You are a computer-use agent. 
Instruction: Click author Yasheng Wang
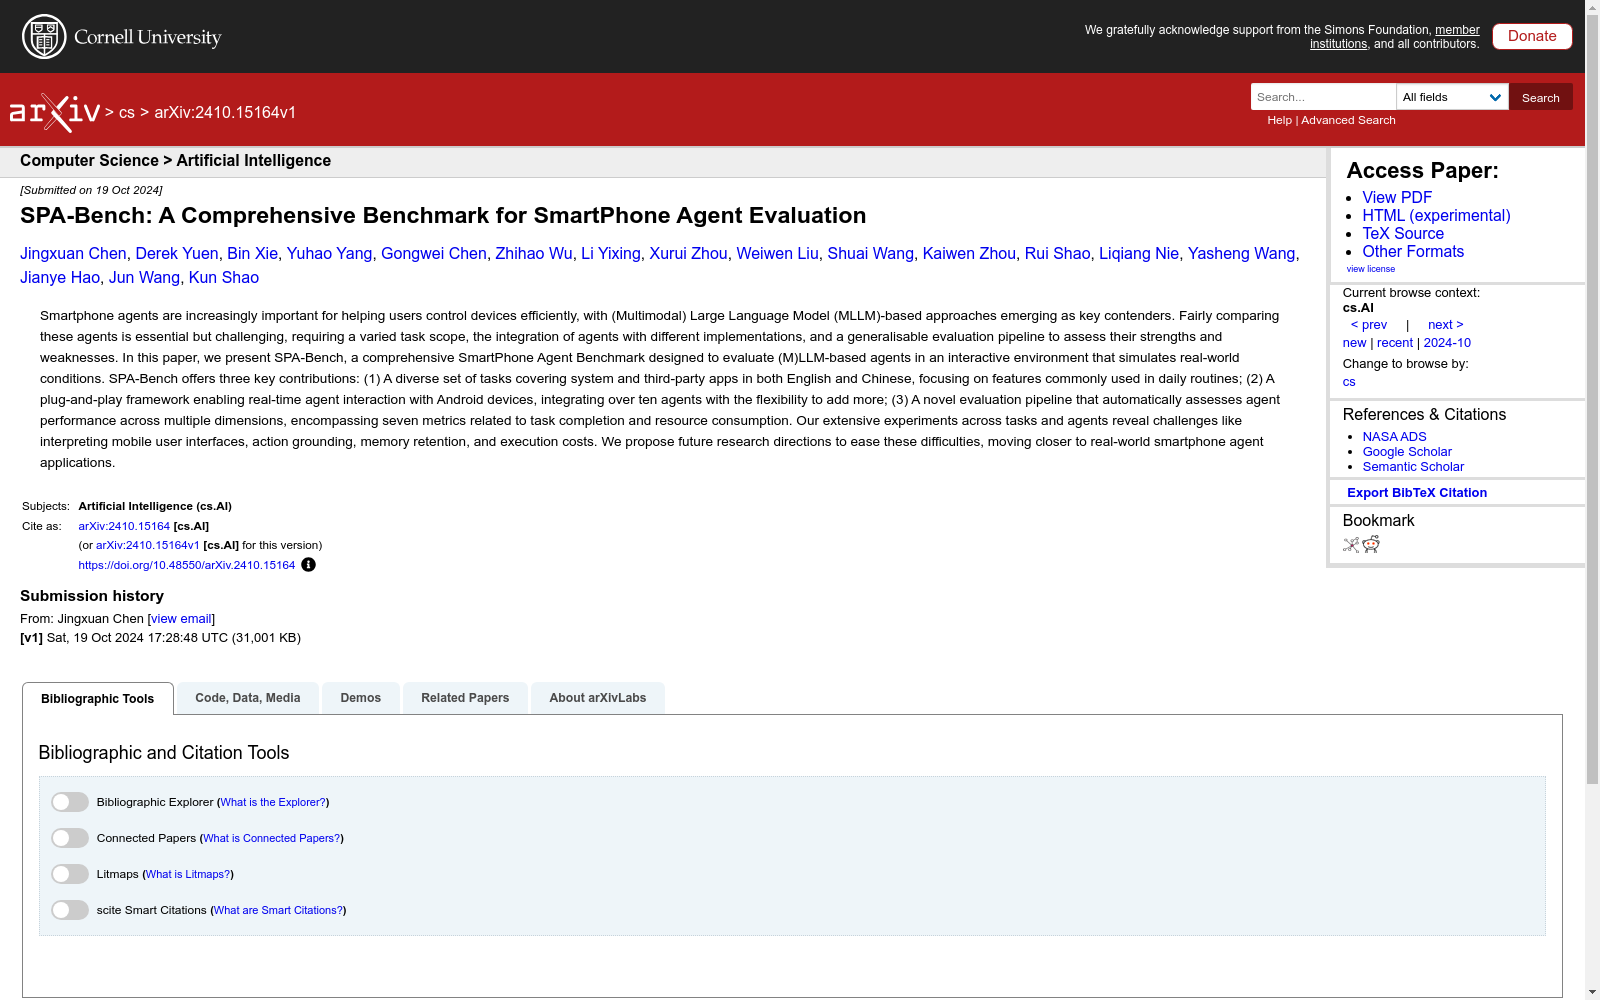[x=1242, y=254]
